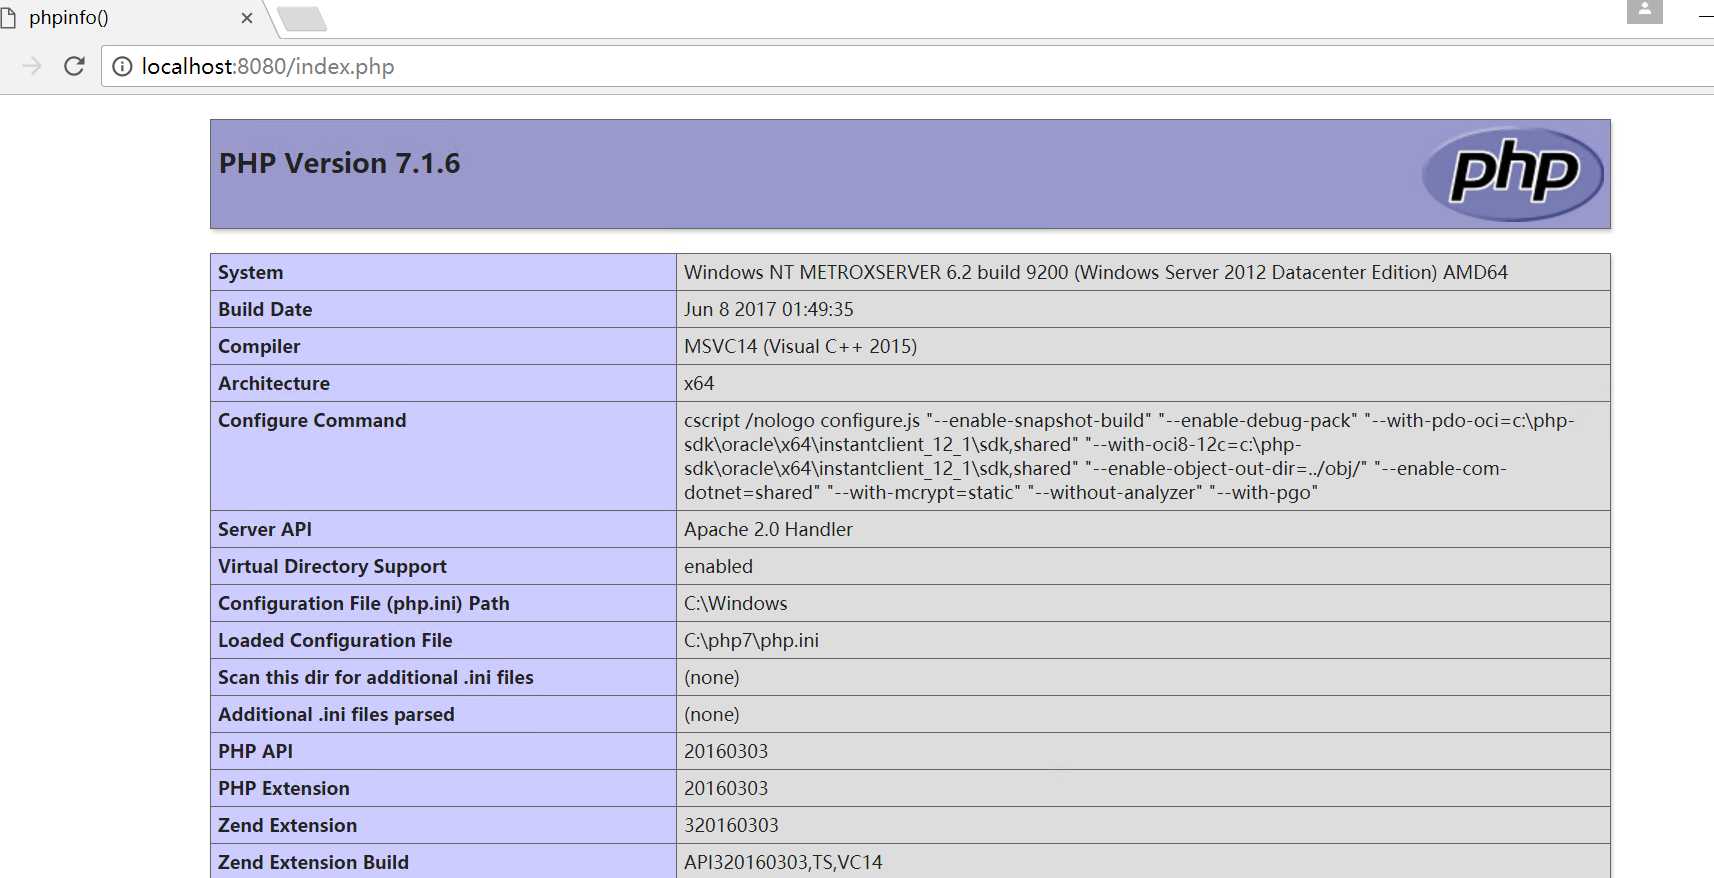Click the Zend Extension label
The image size is (1714, 878).
[287, 825]
